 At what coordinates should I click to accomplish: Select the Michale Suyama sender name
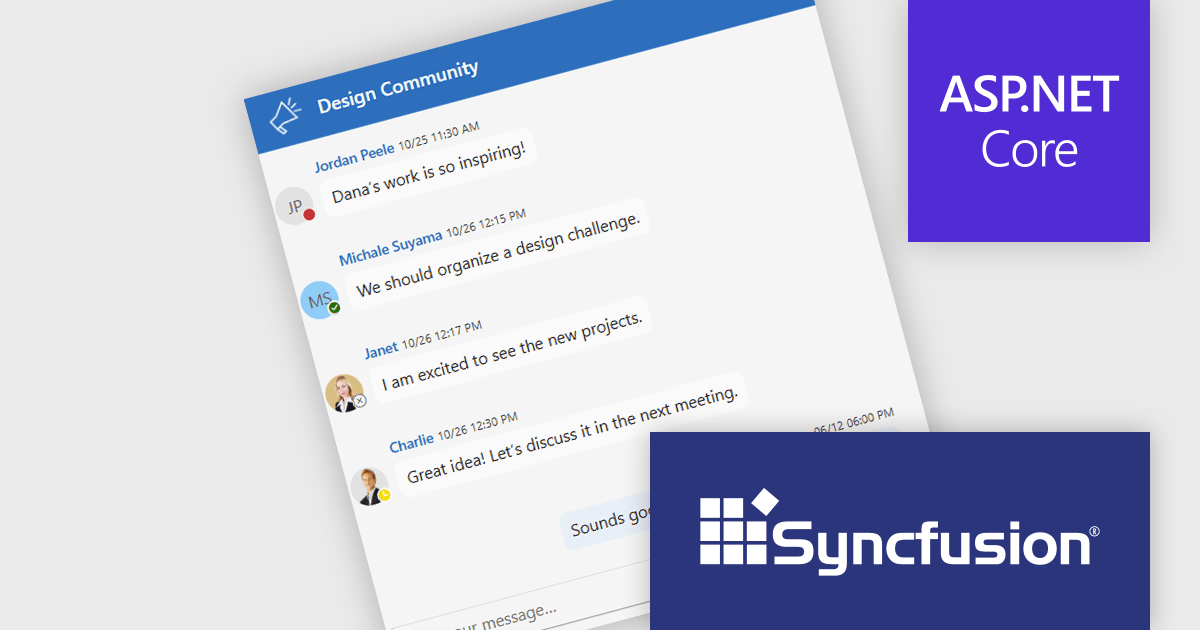(x=391, y=247)
